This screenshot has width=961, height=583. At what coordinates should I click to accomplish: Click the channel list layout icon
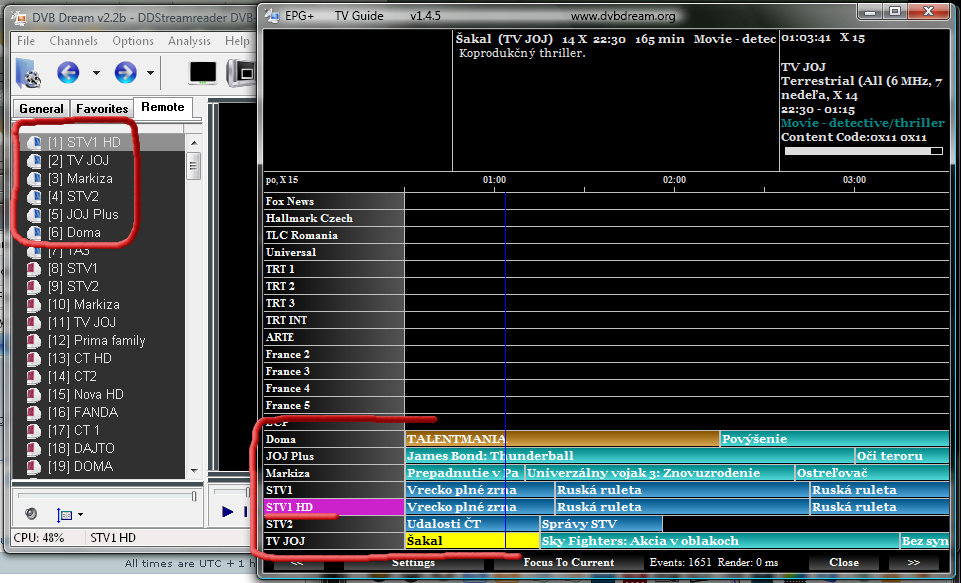[64, 514]
